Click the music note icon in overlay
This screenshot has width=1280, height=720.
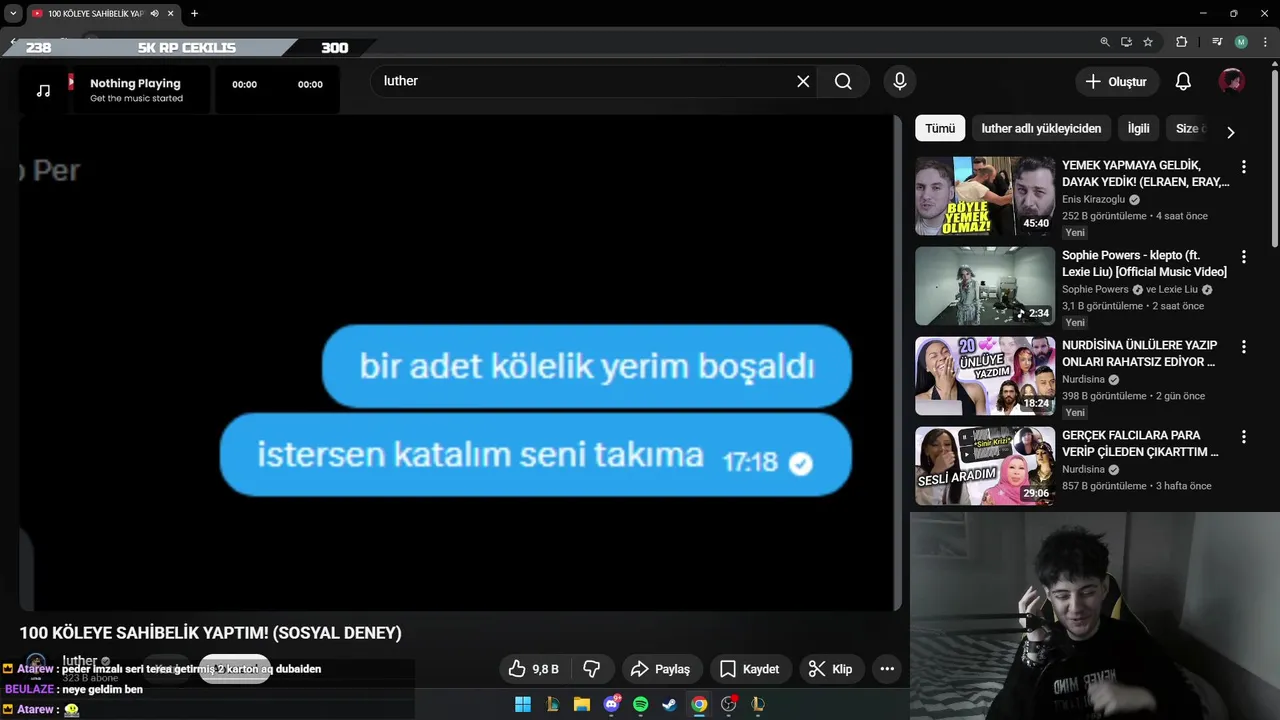43,91
